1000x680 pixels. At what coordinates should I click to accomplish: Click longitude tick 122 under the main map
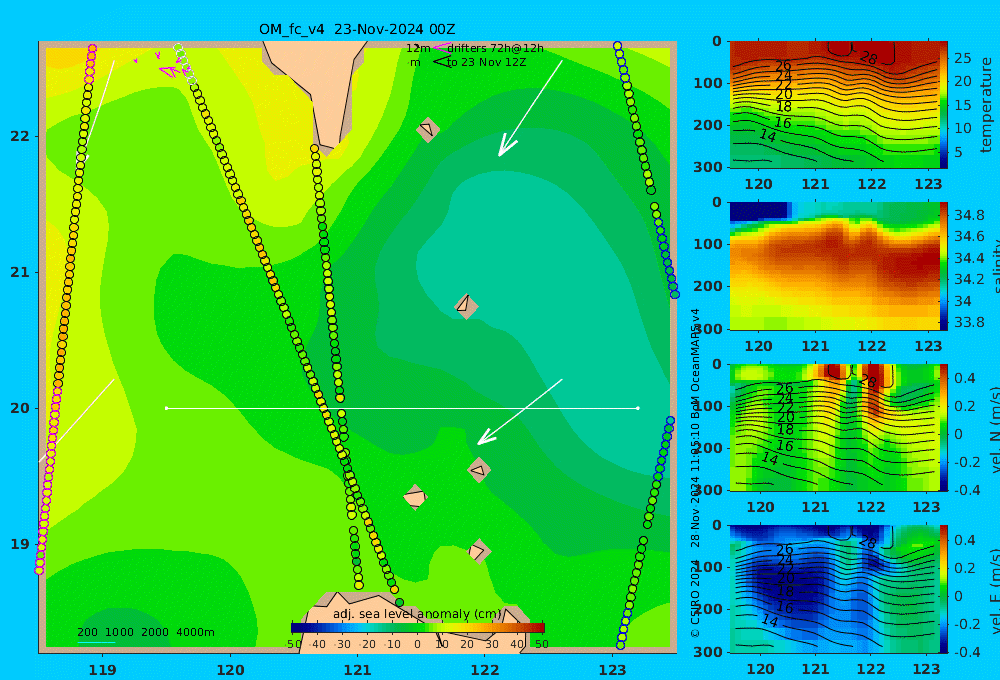click(x=485, y=670)
